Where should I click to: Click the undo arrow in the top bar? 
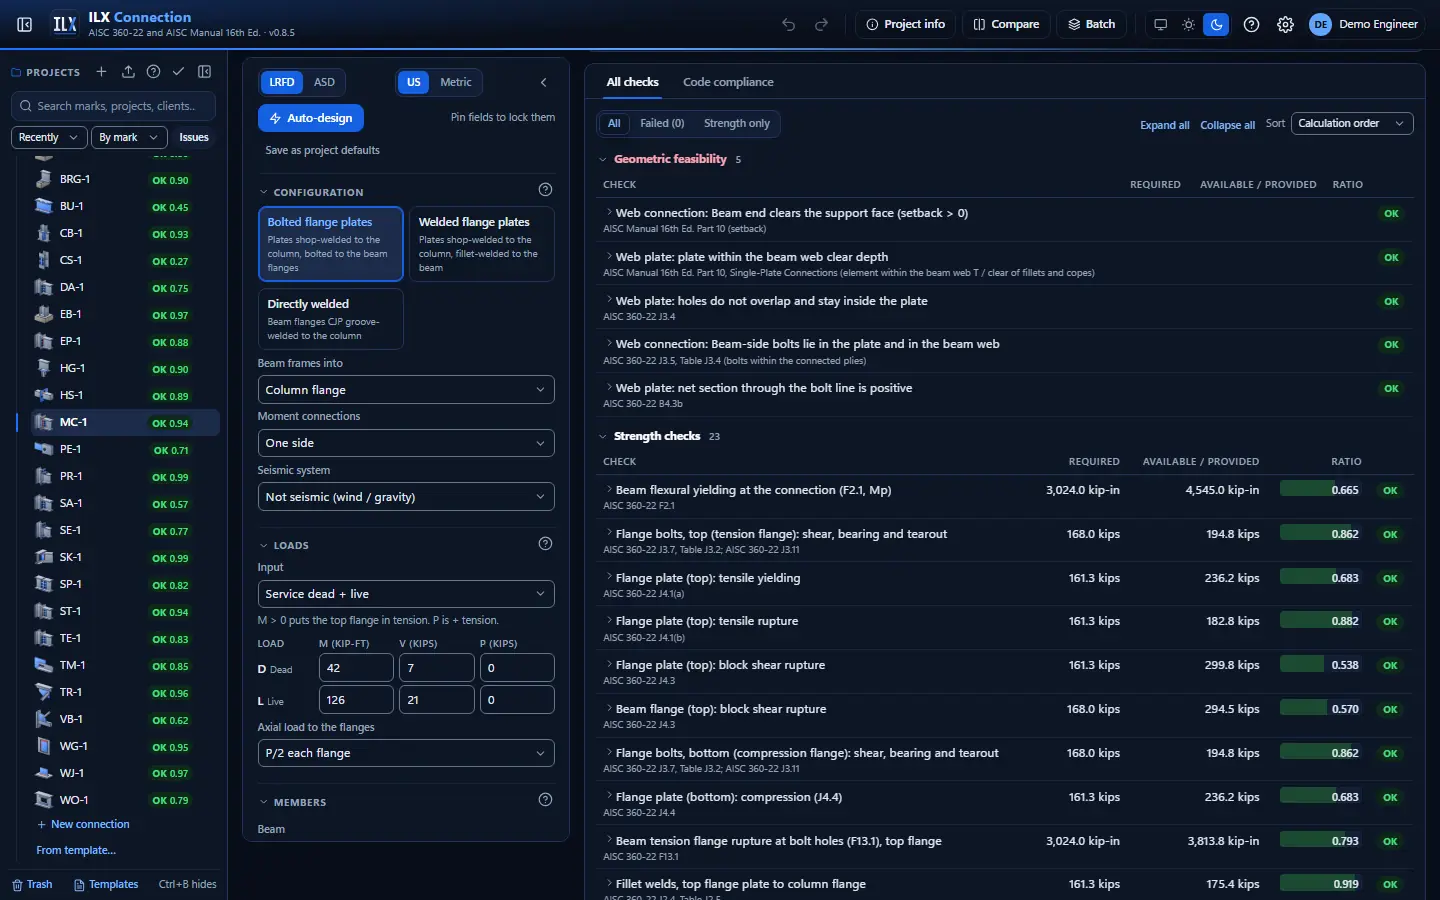[789, 24]
